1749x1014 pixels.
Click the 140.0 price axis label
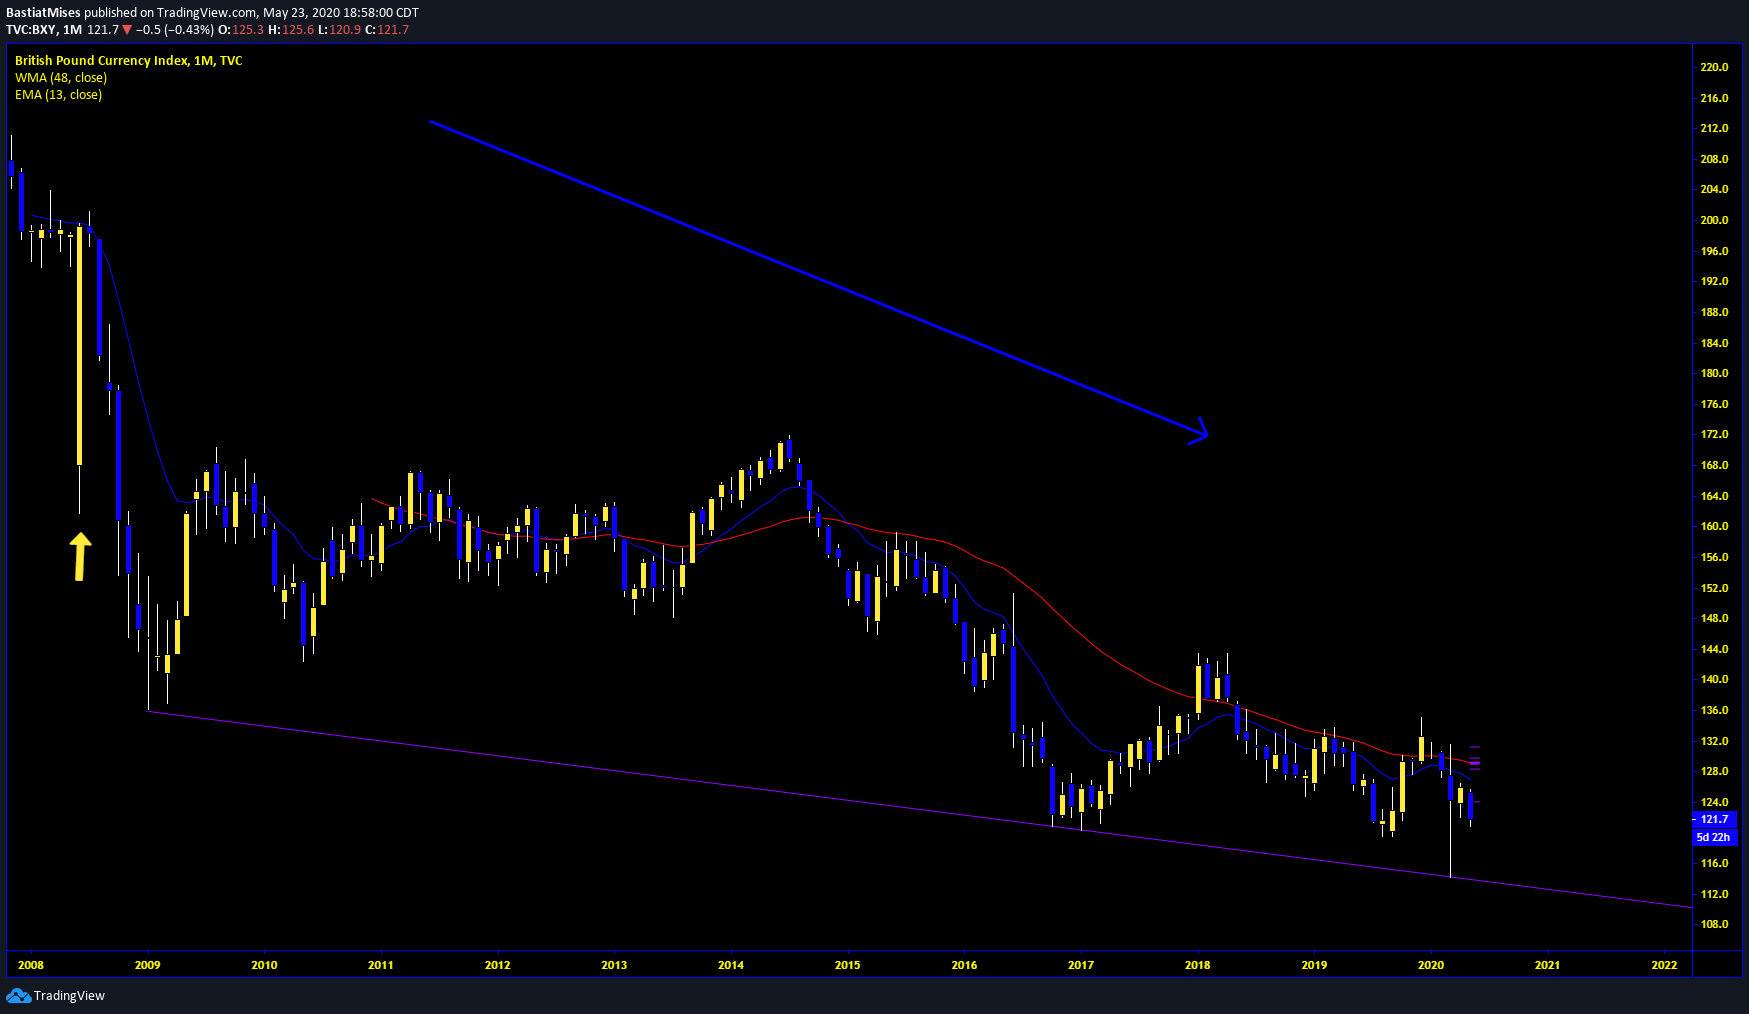[x=1714, y=679]
